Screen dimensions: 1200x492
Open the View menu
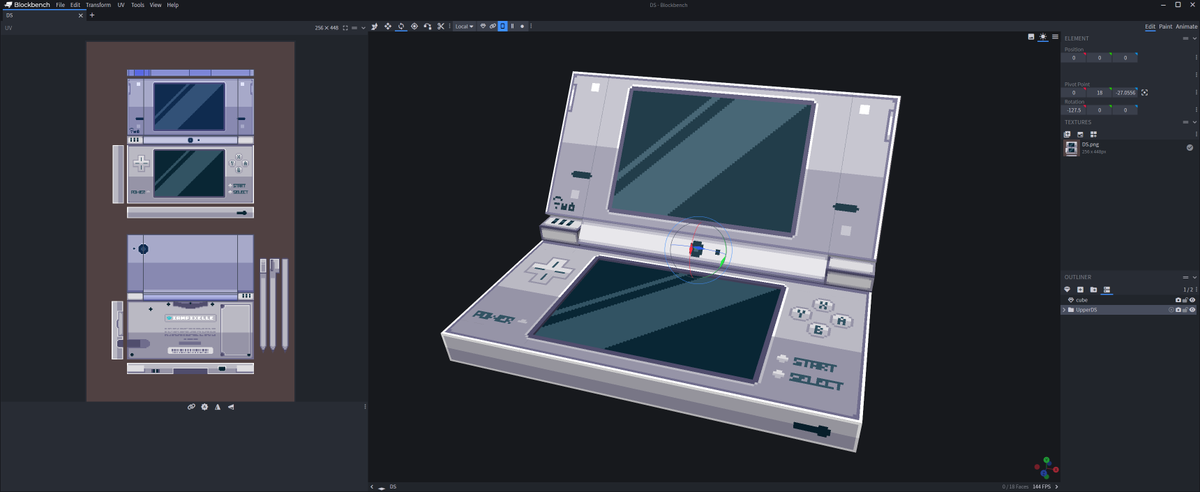[156, 5]
